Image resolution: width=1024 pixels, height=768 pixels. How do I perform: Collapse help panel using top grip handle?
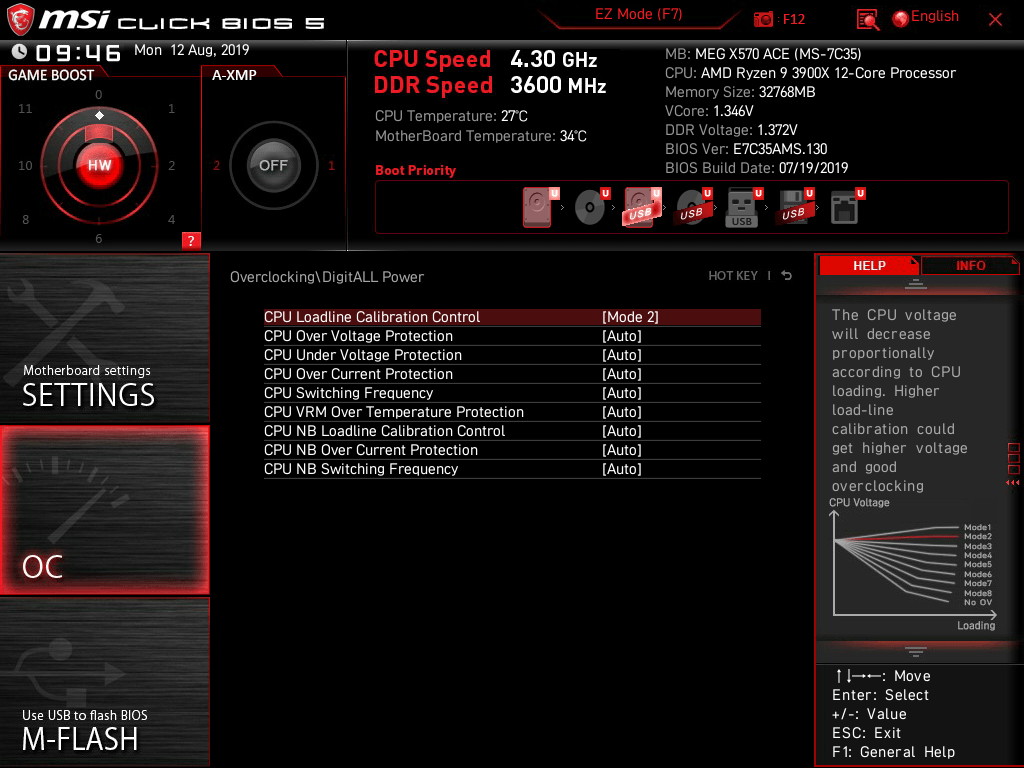tap(916, 283)
